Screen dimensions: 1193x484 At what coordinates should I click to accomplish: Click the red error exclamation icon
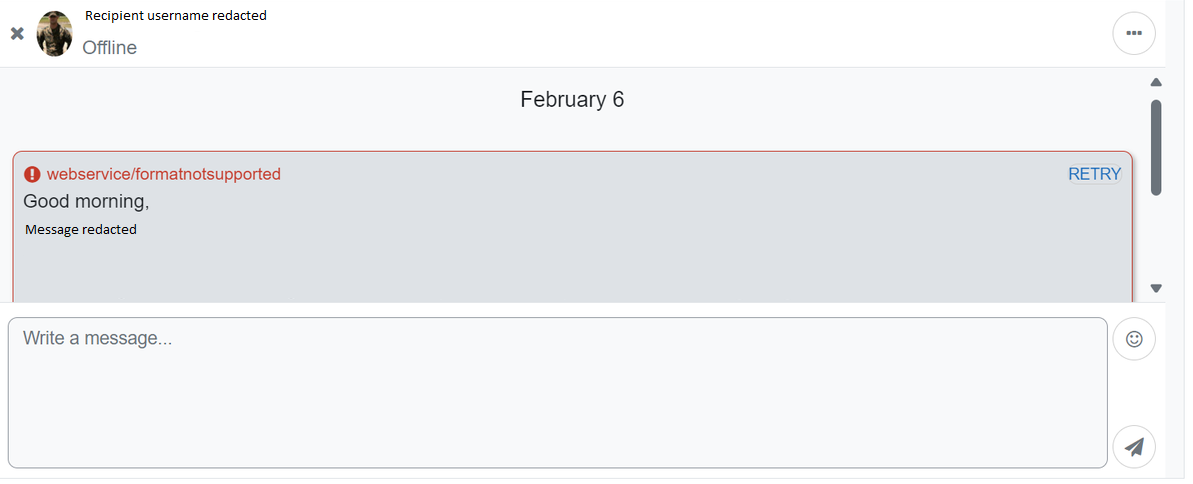(32, 174)
